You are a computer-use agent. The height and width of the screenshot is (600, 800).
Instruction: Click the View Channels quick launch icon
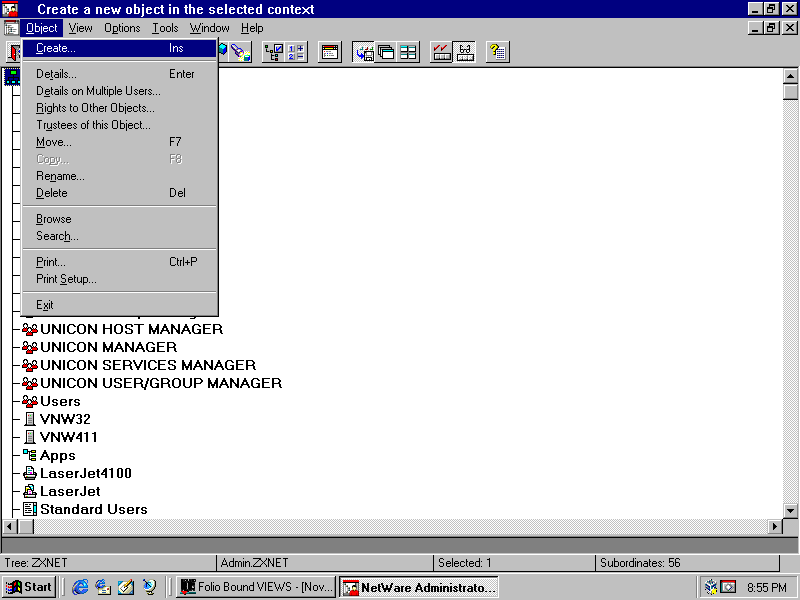click(x=149, y=587)
